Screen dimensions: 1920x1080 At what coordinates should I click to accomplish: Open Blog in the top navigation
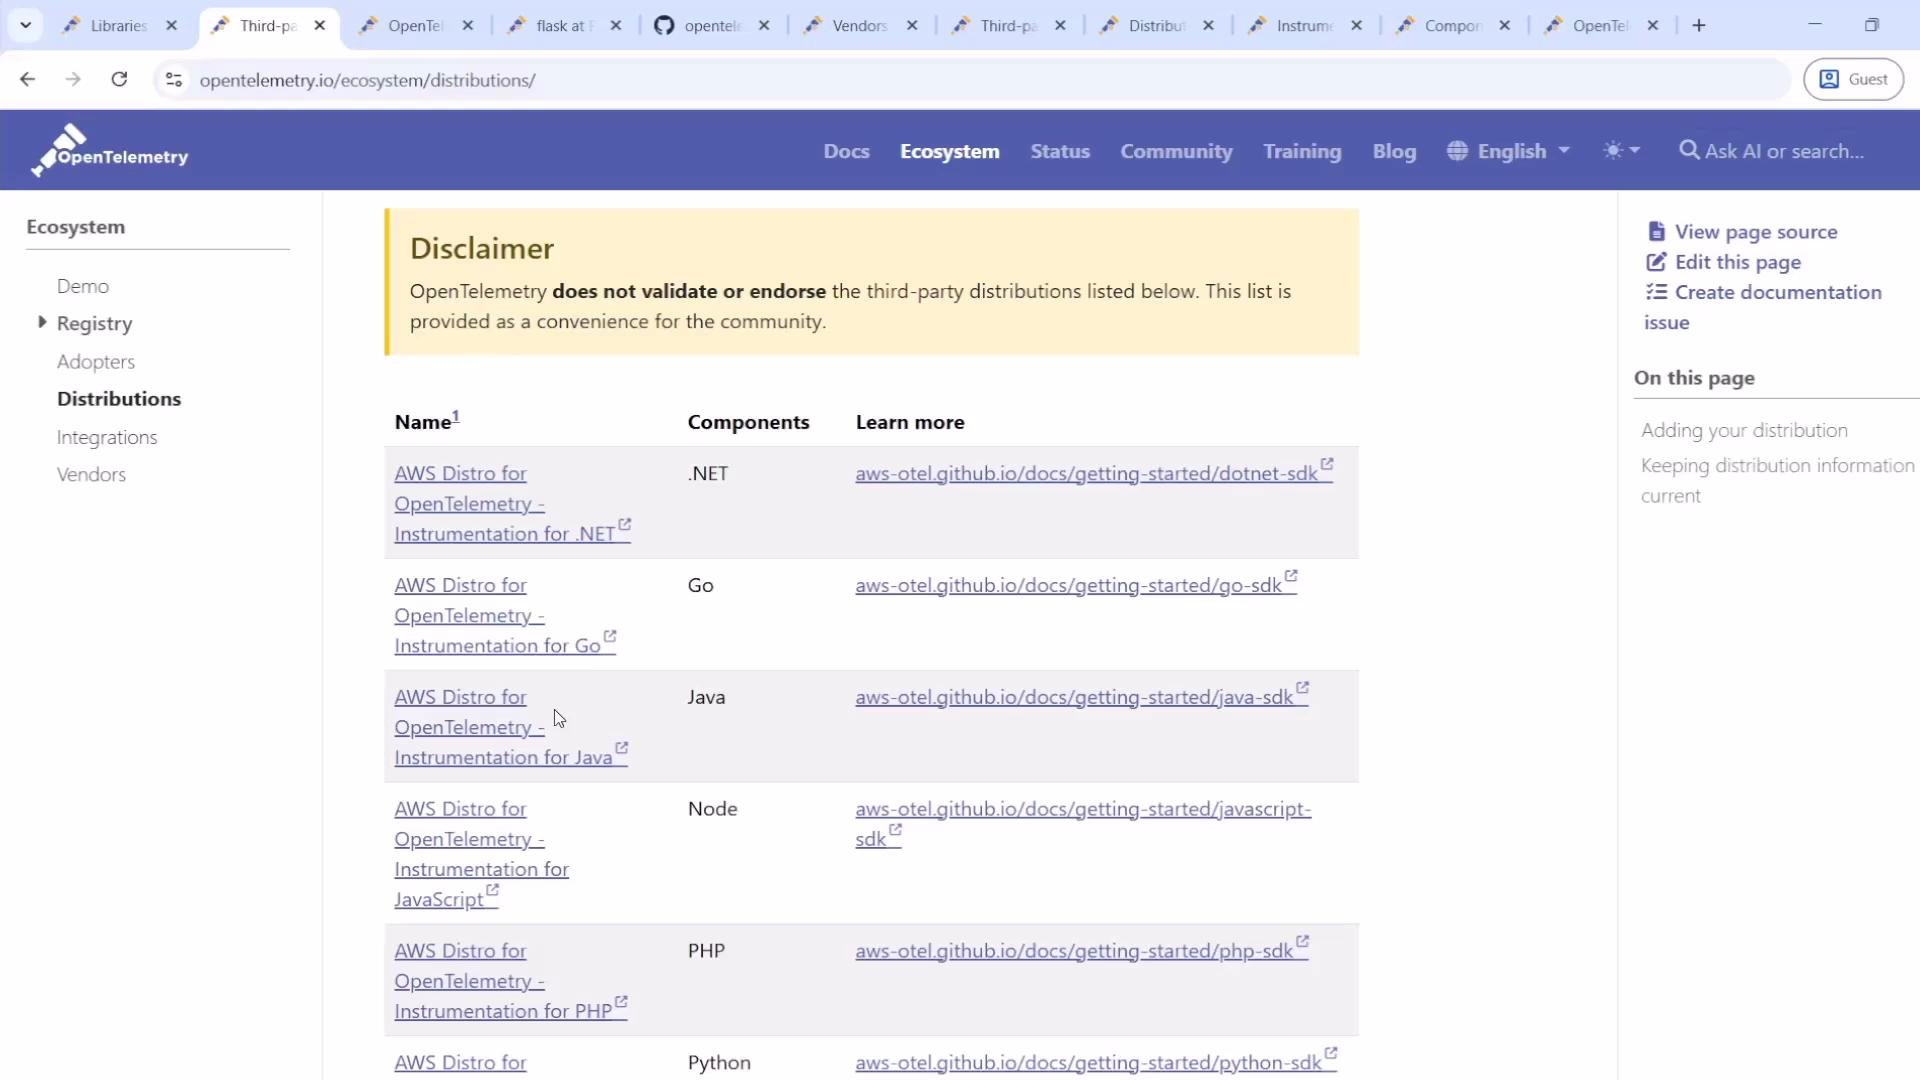pos(1394,151)
